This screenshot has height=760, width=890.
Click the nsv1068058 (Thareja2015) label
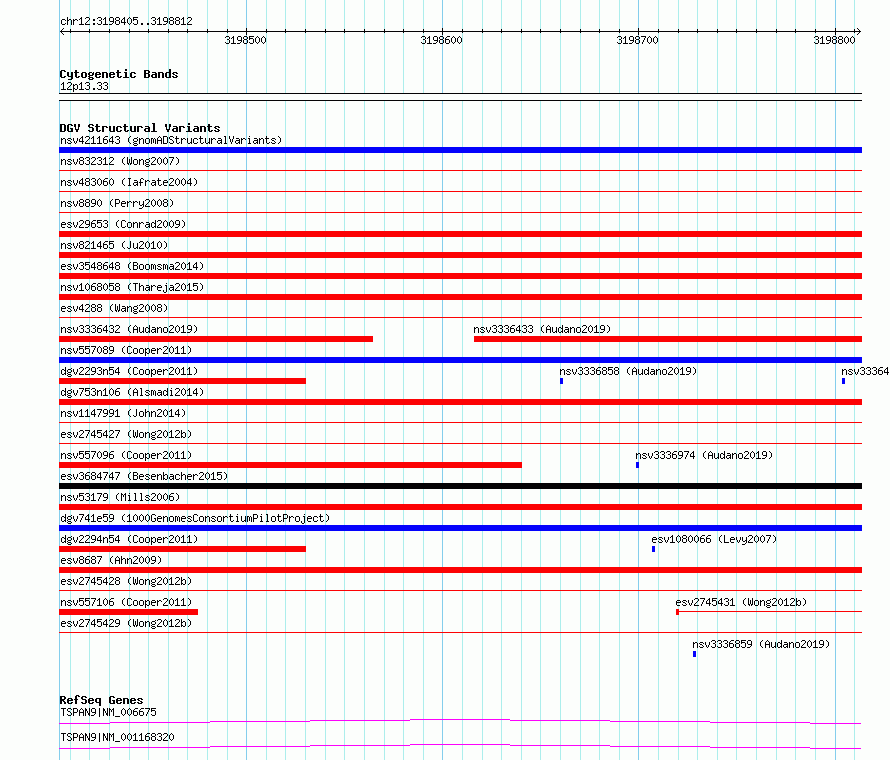(x=132, y=287)
